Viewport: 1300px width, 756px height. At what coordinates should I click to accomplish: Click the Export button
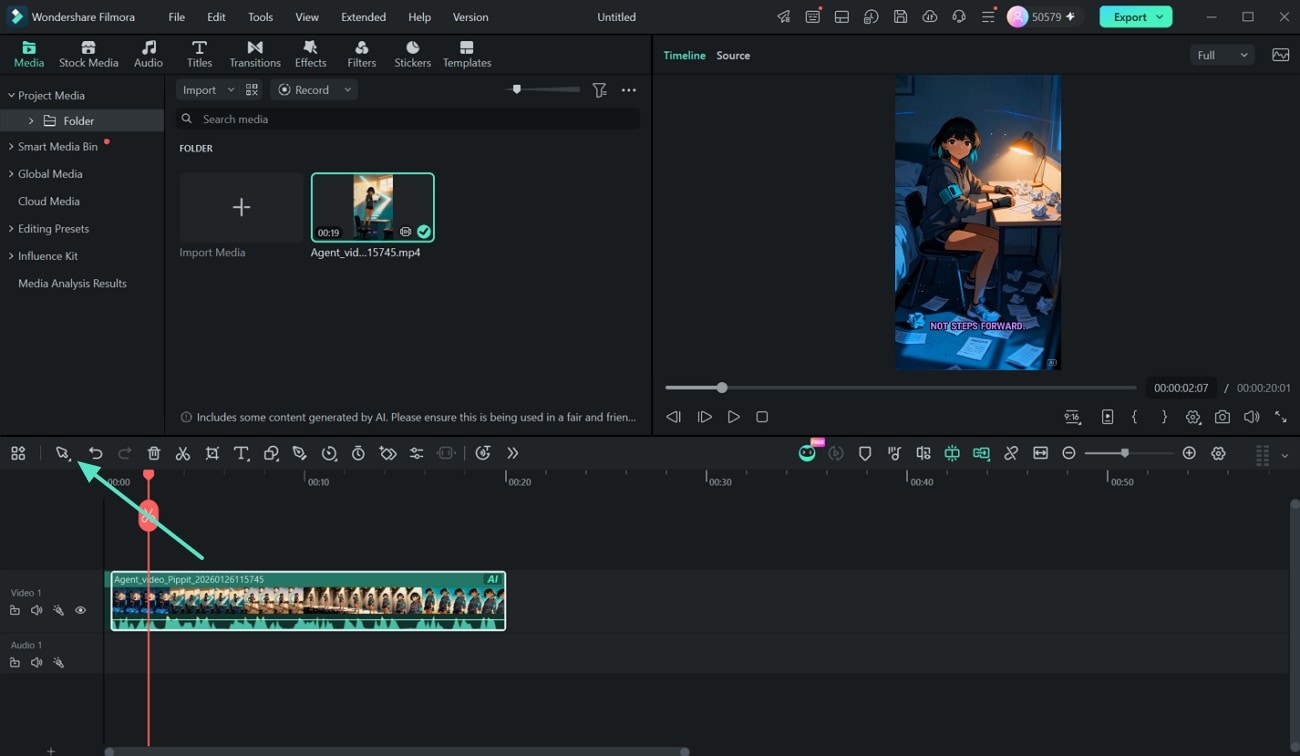1135,17
